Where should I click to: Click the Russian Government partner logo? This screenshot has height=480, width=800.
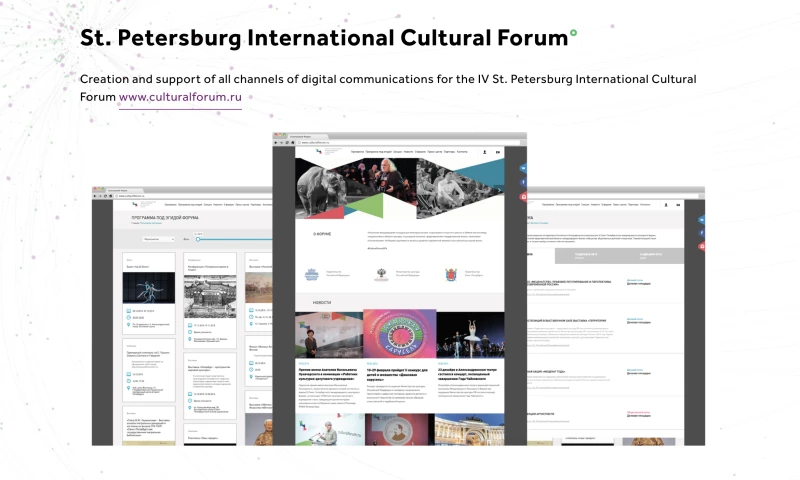coord(310,273)
